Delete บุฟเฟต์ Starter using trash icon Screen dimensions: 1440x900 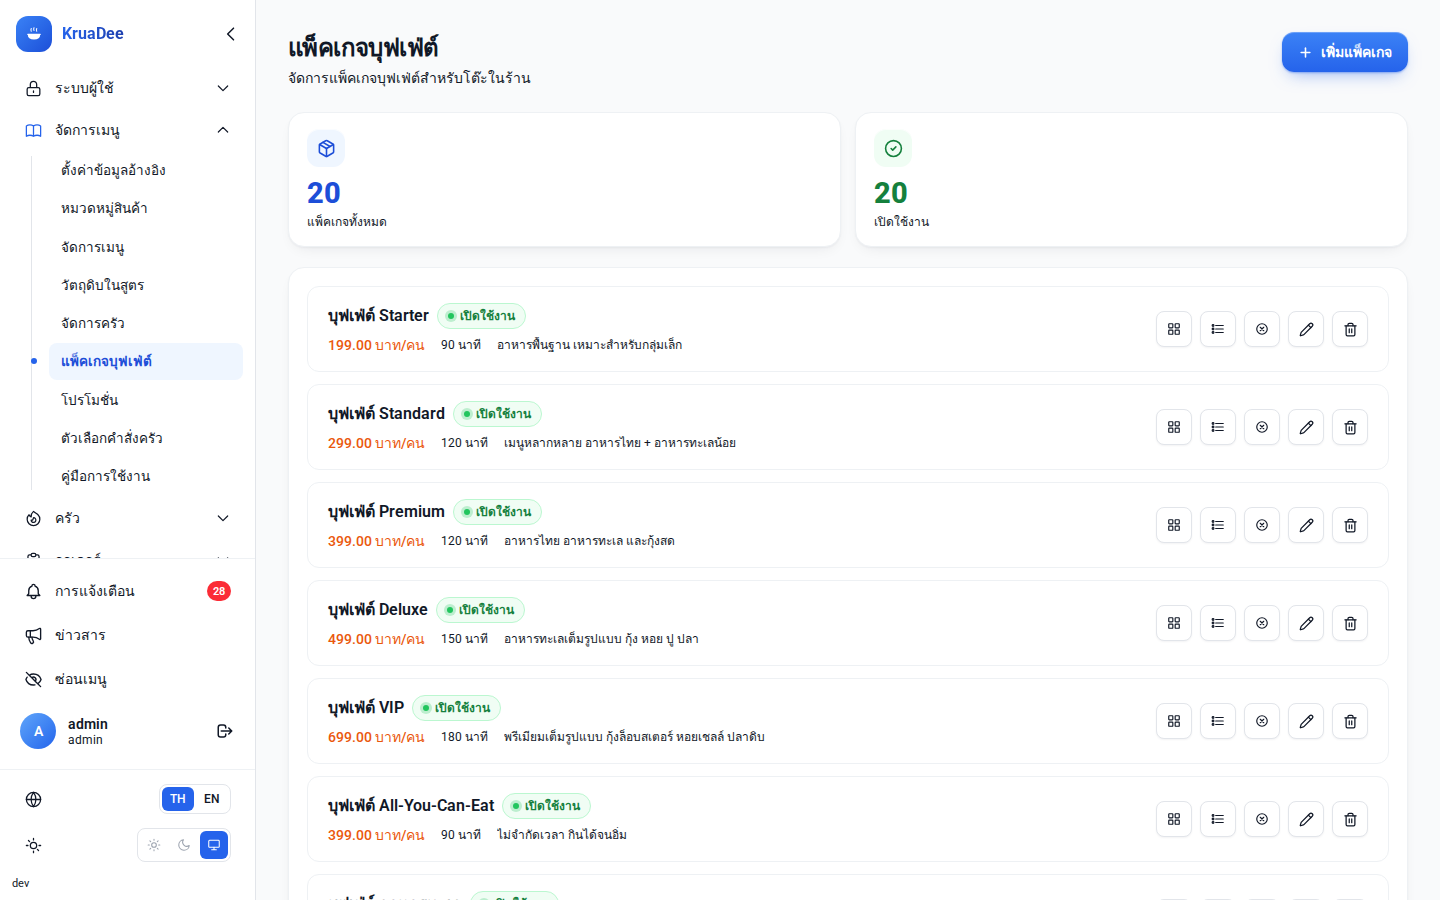[1350, 329]
